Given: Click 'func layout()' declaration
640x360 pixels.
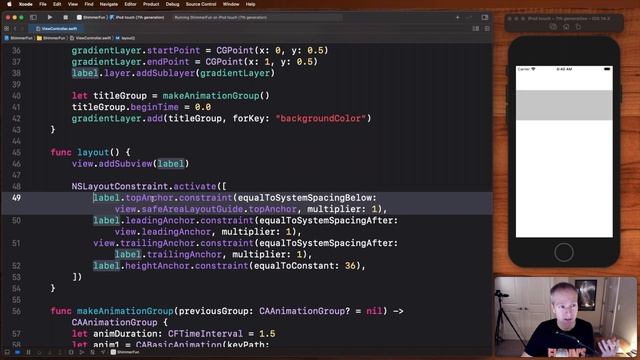Looking at the screenshot, I should click(x=90, y=153).
